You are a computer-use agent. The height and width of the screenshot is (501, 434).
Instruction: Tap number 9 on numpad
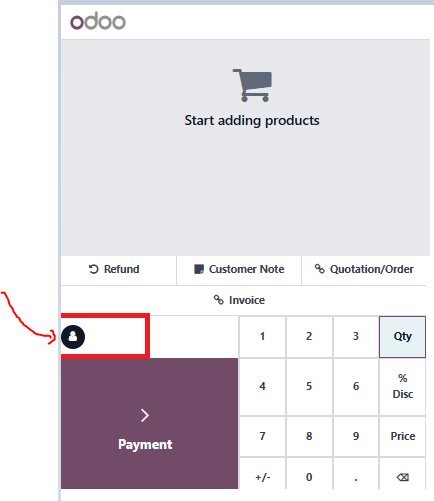tap(356, 436)
